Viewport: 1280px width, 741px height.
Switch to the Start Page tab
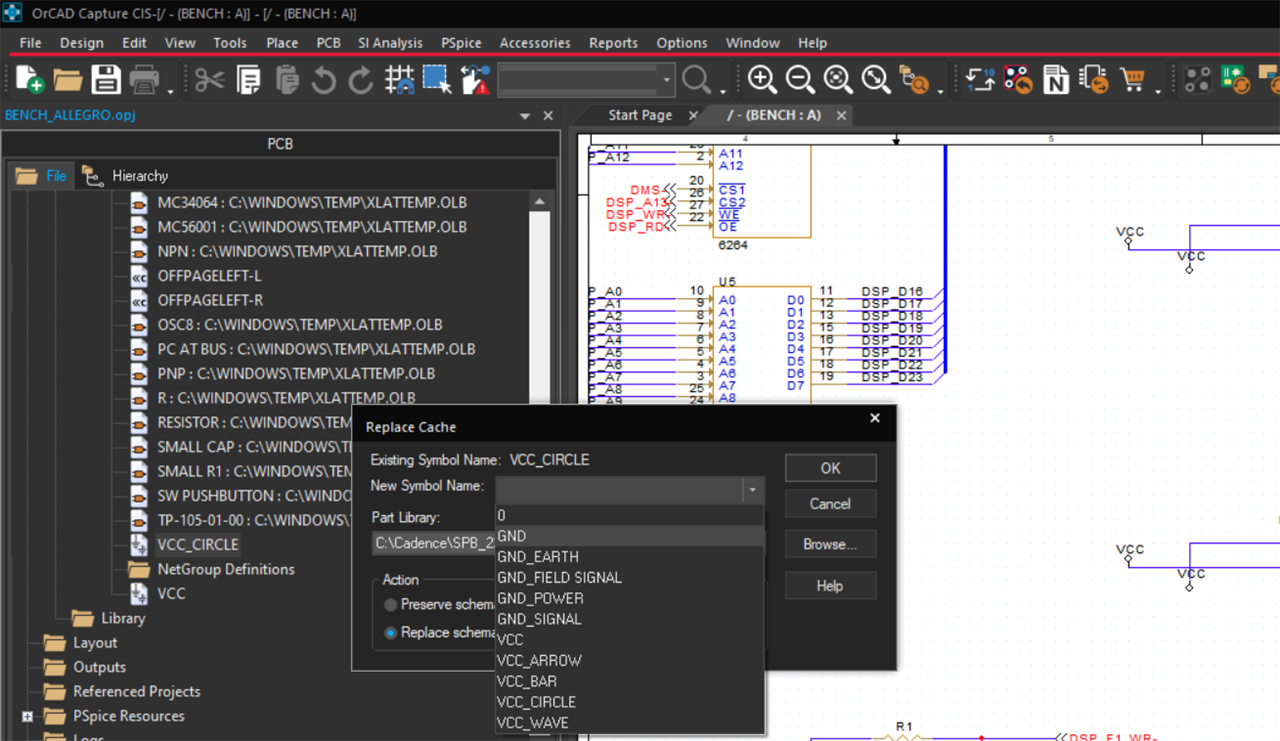point(640,115)
